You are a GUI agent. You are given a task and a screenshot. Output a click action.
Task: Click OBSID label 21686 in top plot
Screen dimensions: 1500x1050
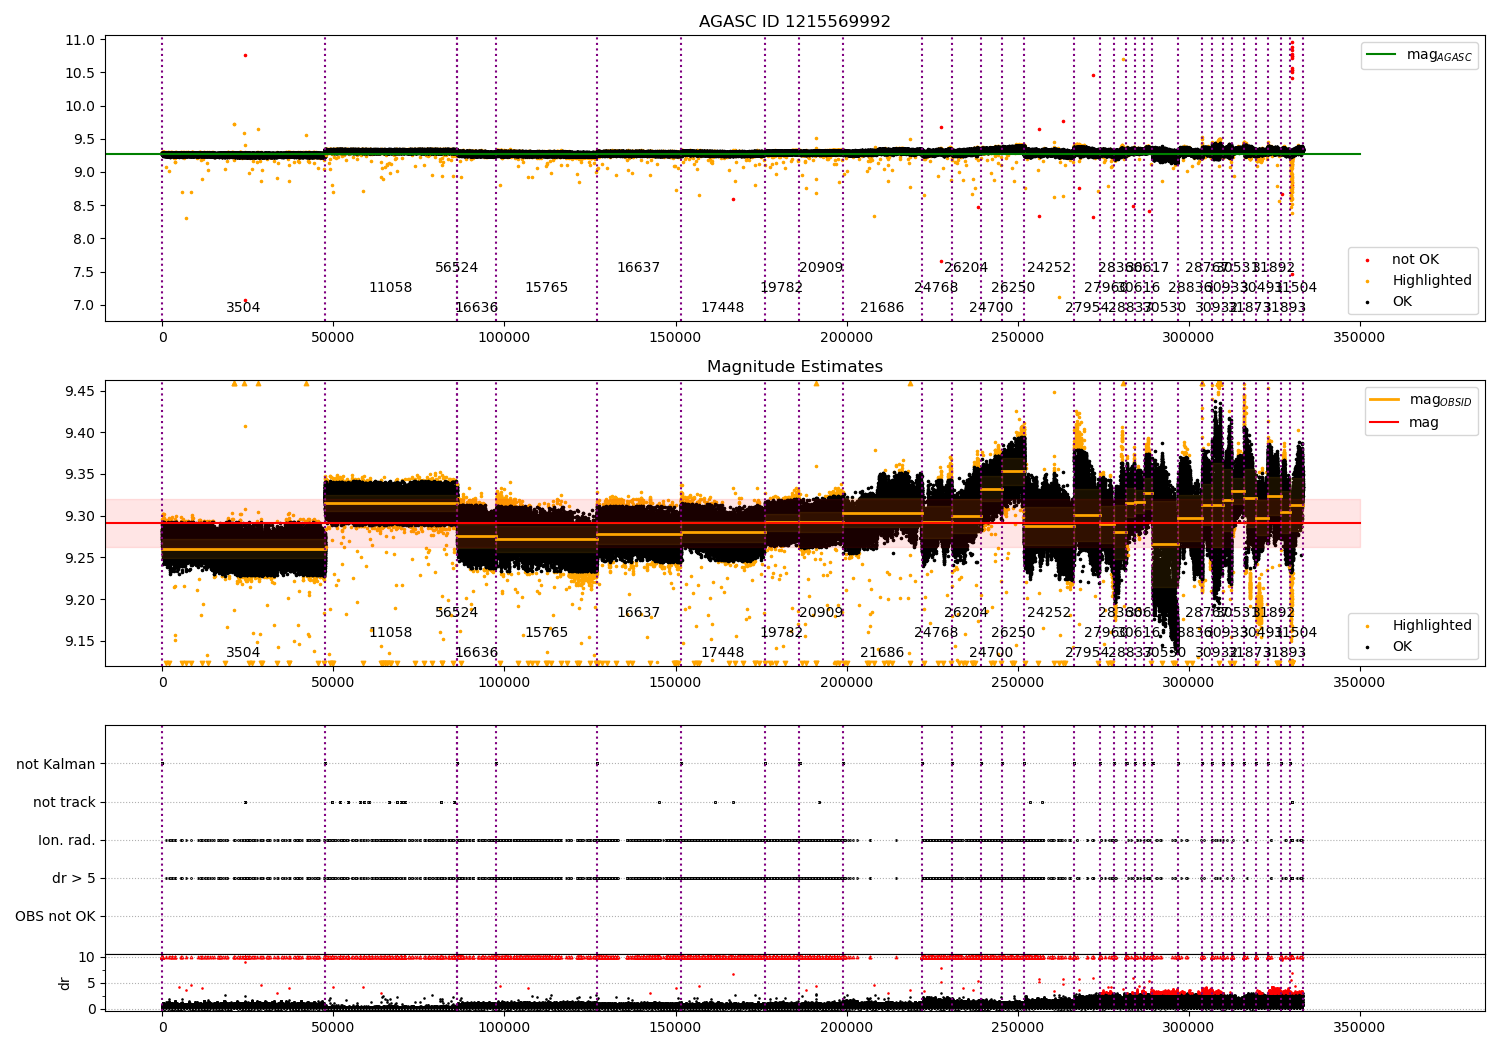(882, 308)
